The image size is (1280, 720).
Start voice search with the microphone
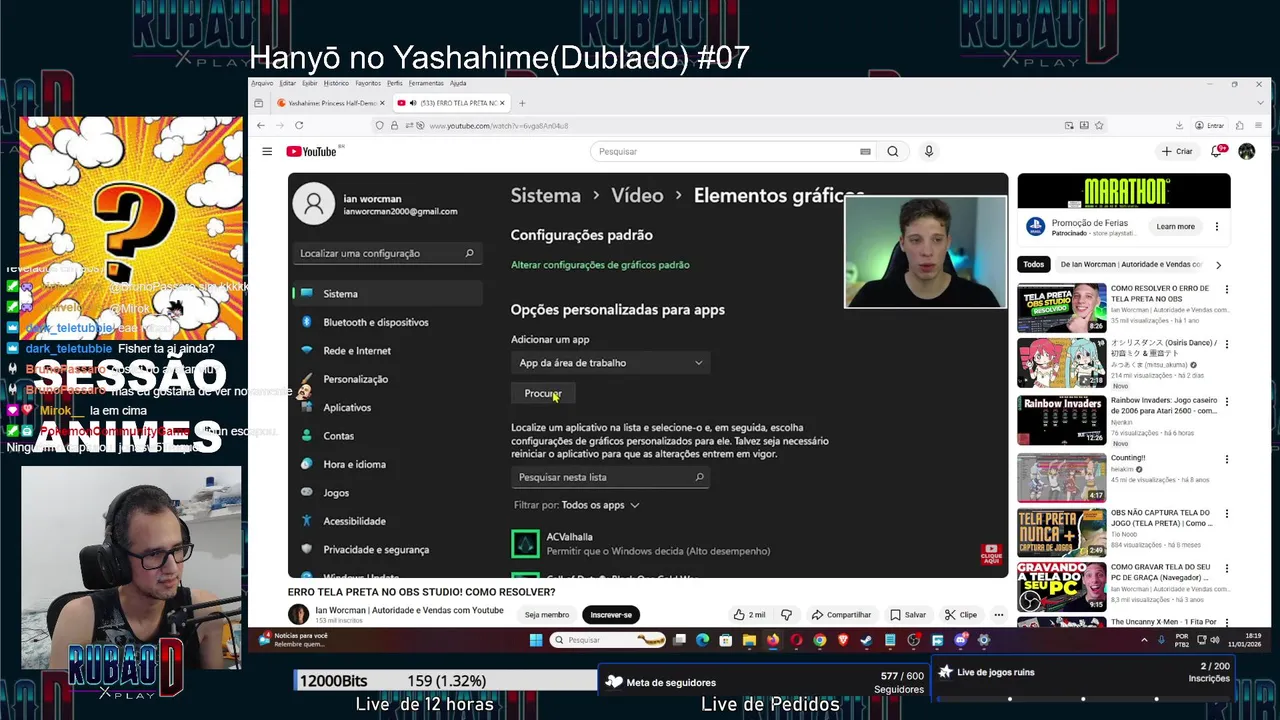coord(929,151)
